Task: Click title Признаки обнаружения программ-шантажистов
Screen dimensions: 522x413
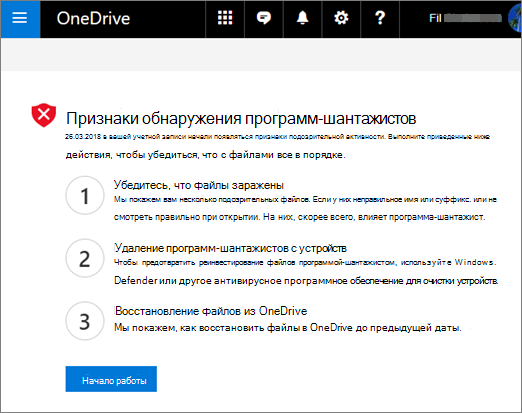Action: pyautogui.click(x=241, y=118)
